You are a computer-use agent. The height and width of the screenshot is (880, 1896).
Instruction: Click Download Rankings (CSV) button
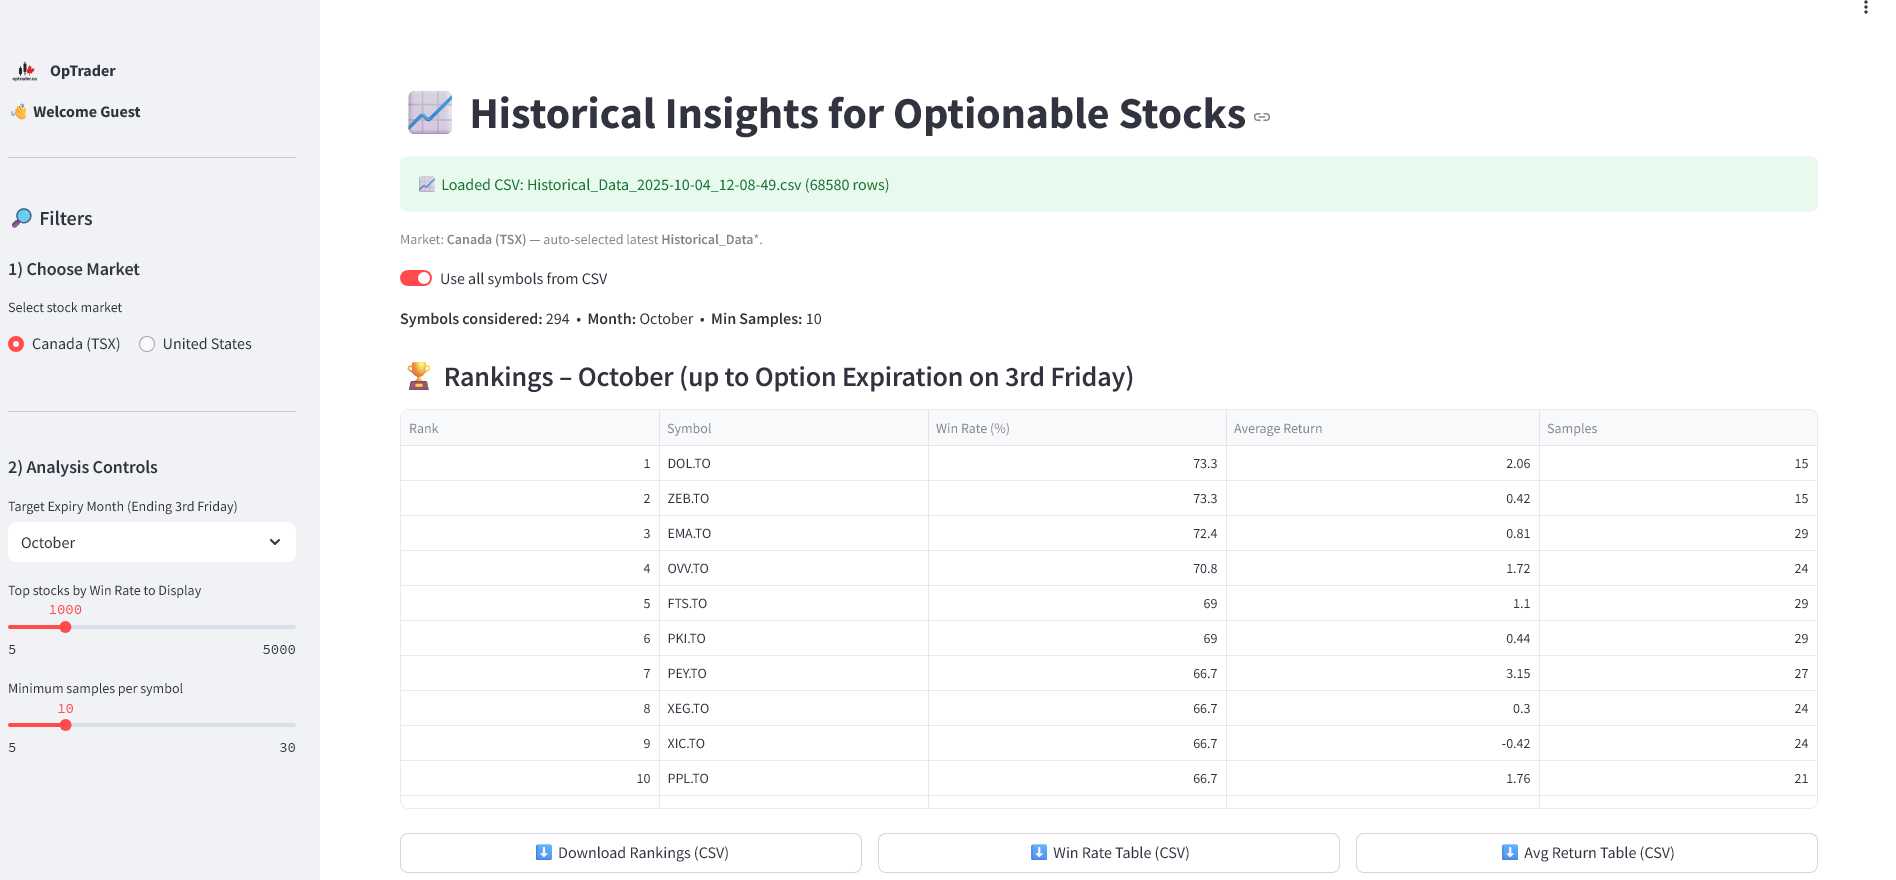(631, 853)
